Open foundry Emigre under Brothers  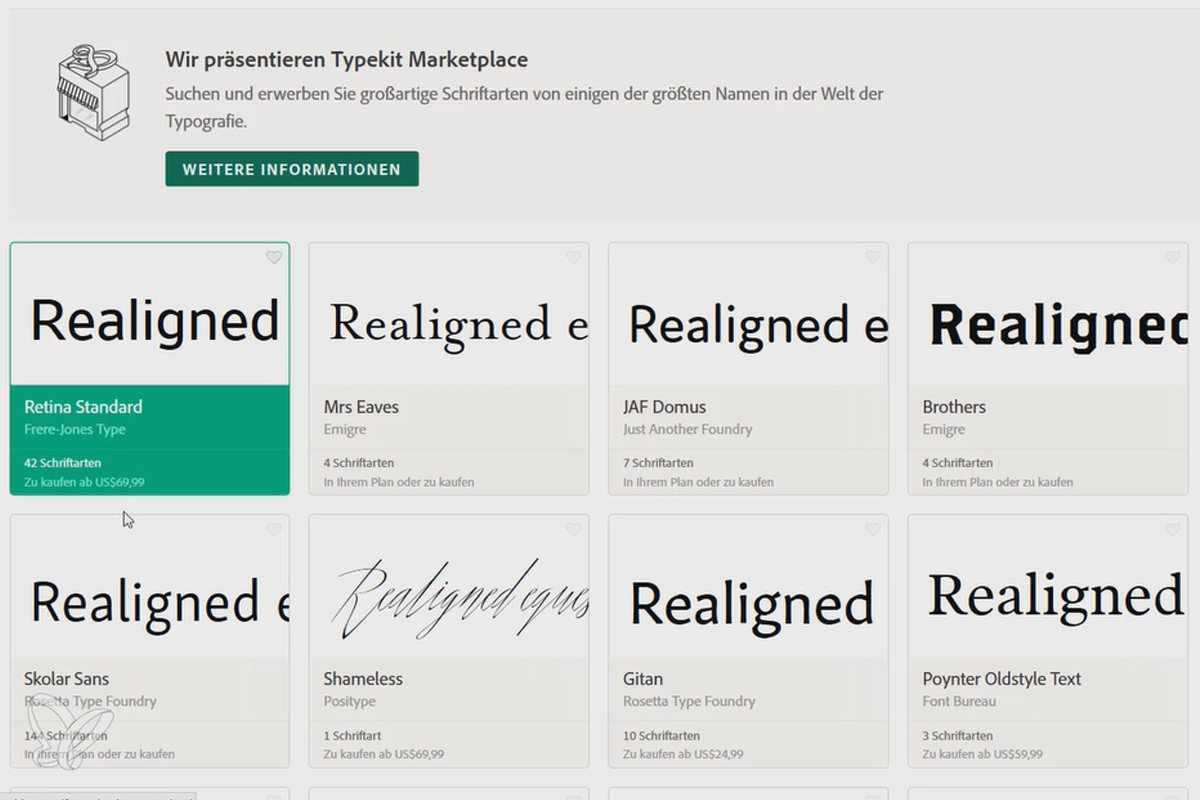point(944,430)
